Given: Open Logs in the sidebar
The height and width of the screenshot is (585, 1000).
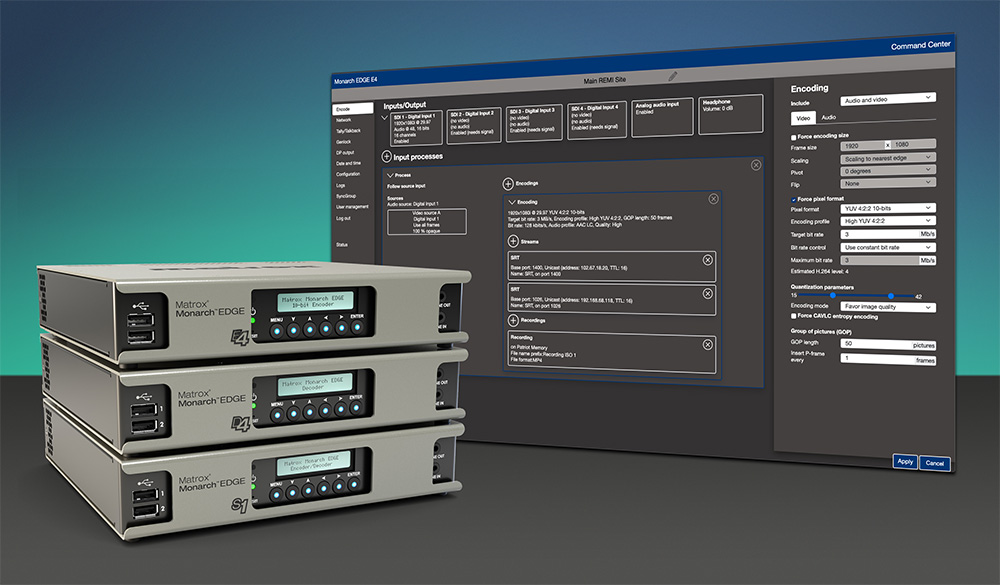Looking at the screenshot, I should [x=341, y=185].
